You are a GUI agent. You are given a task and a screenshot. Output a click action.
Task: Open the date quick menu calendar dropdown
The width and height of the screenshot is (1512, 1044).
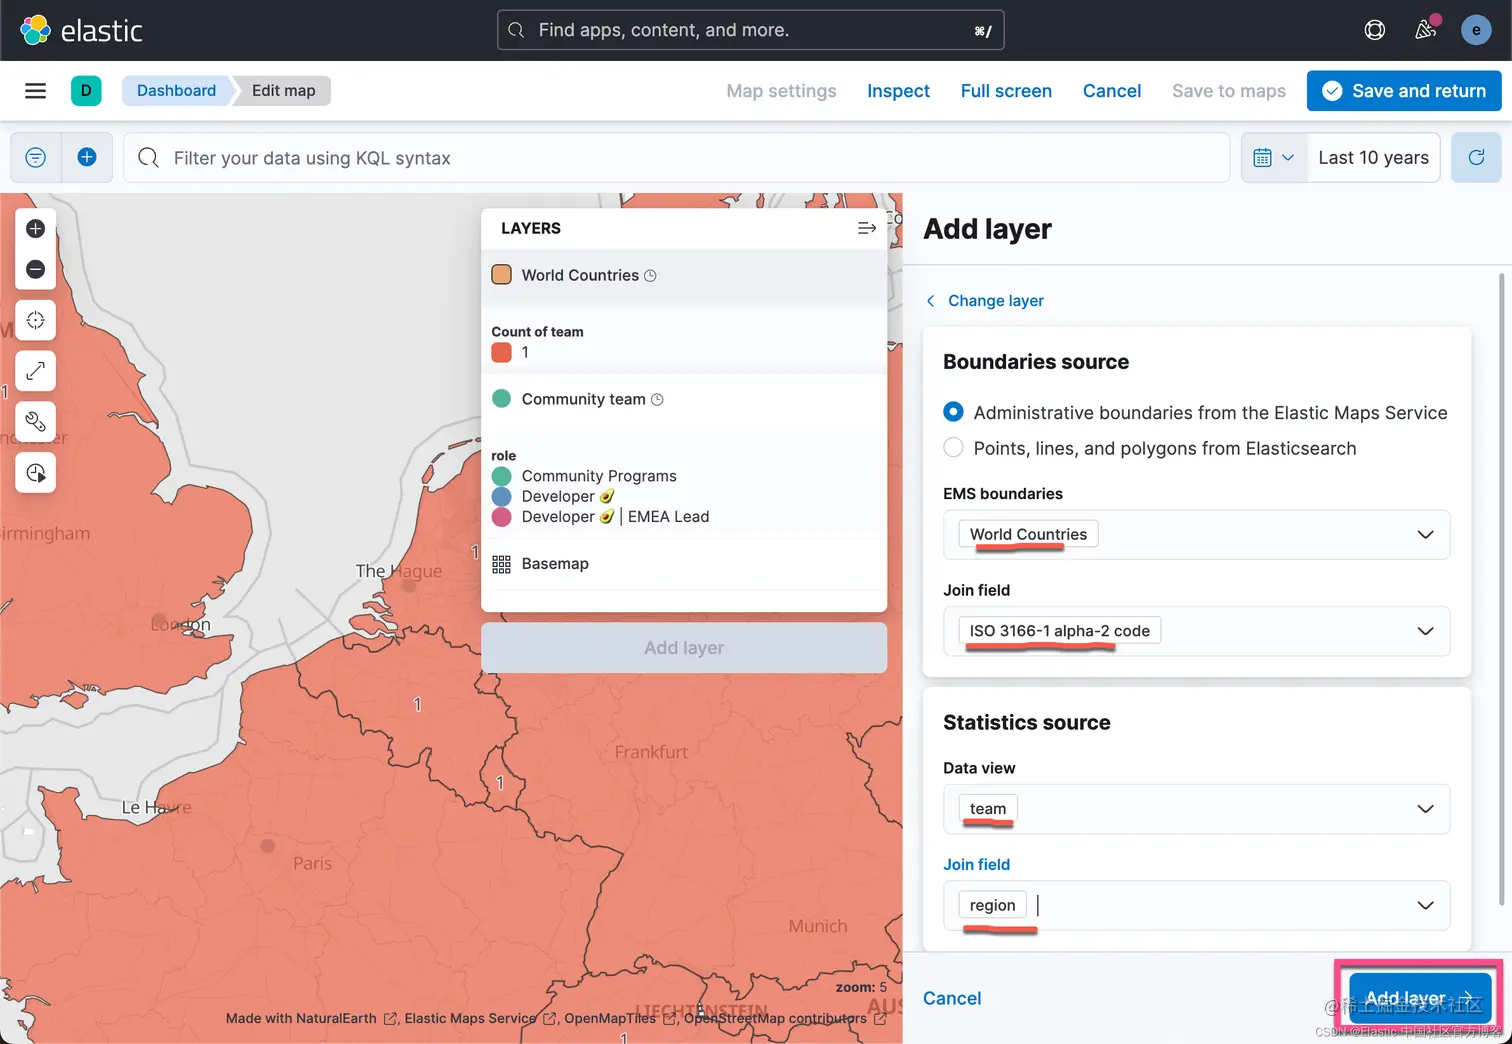1274,158
